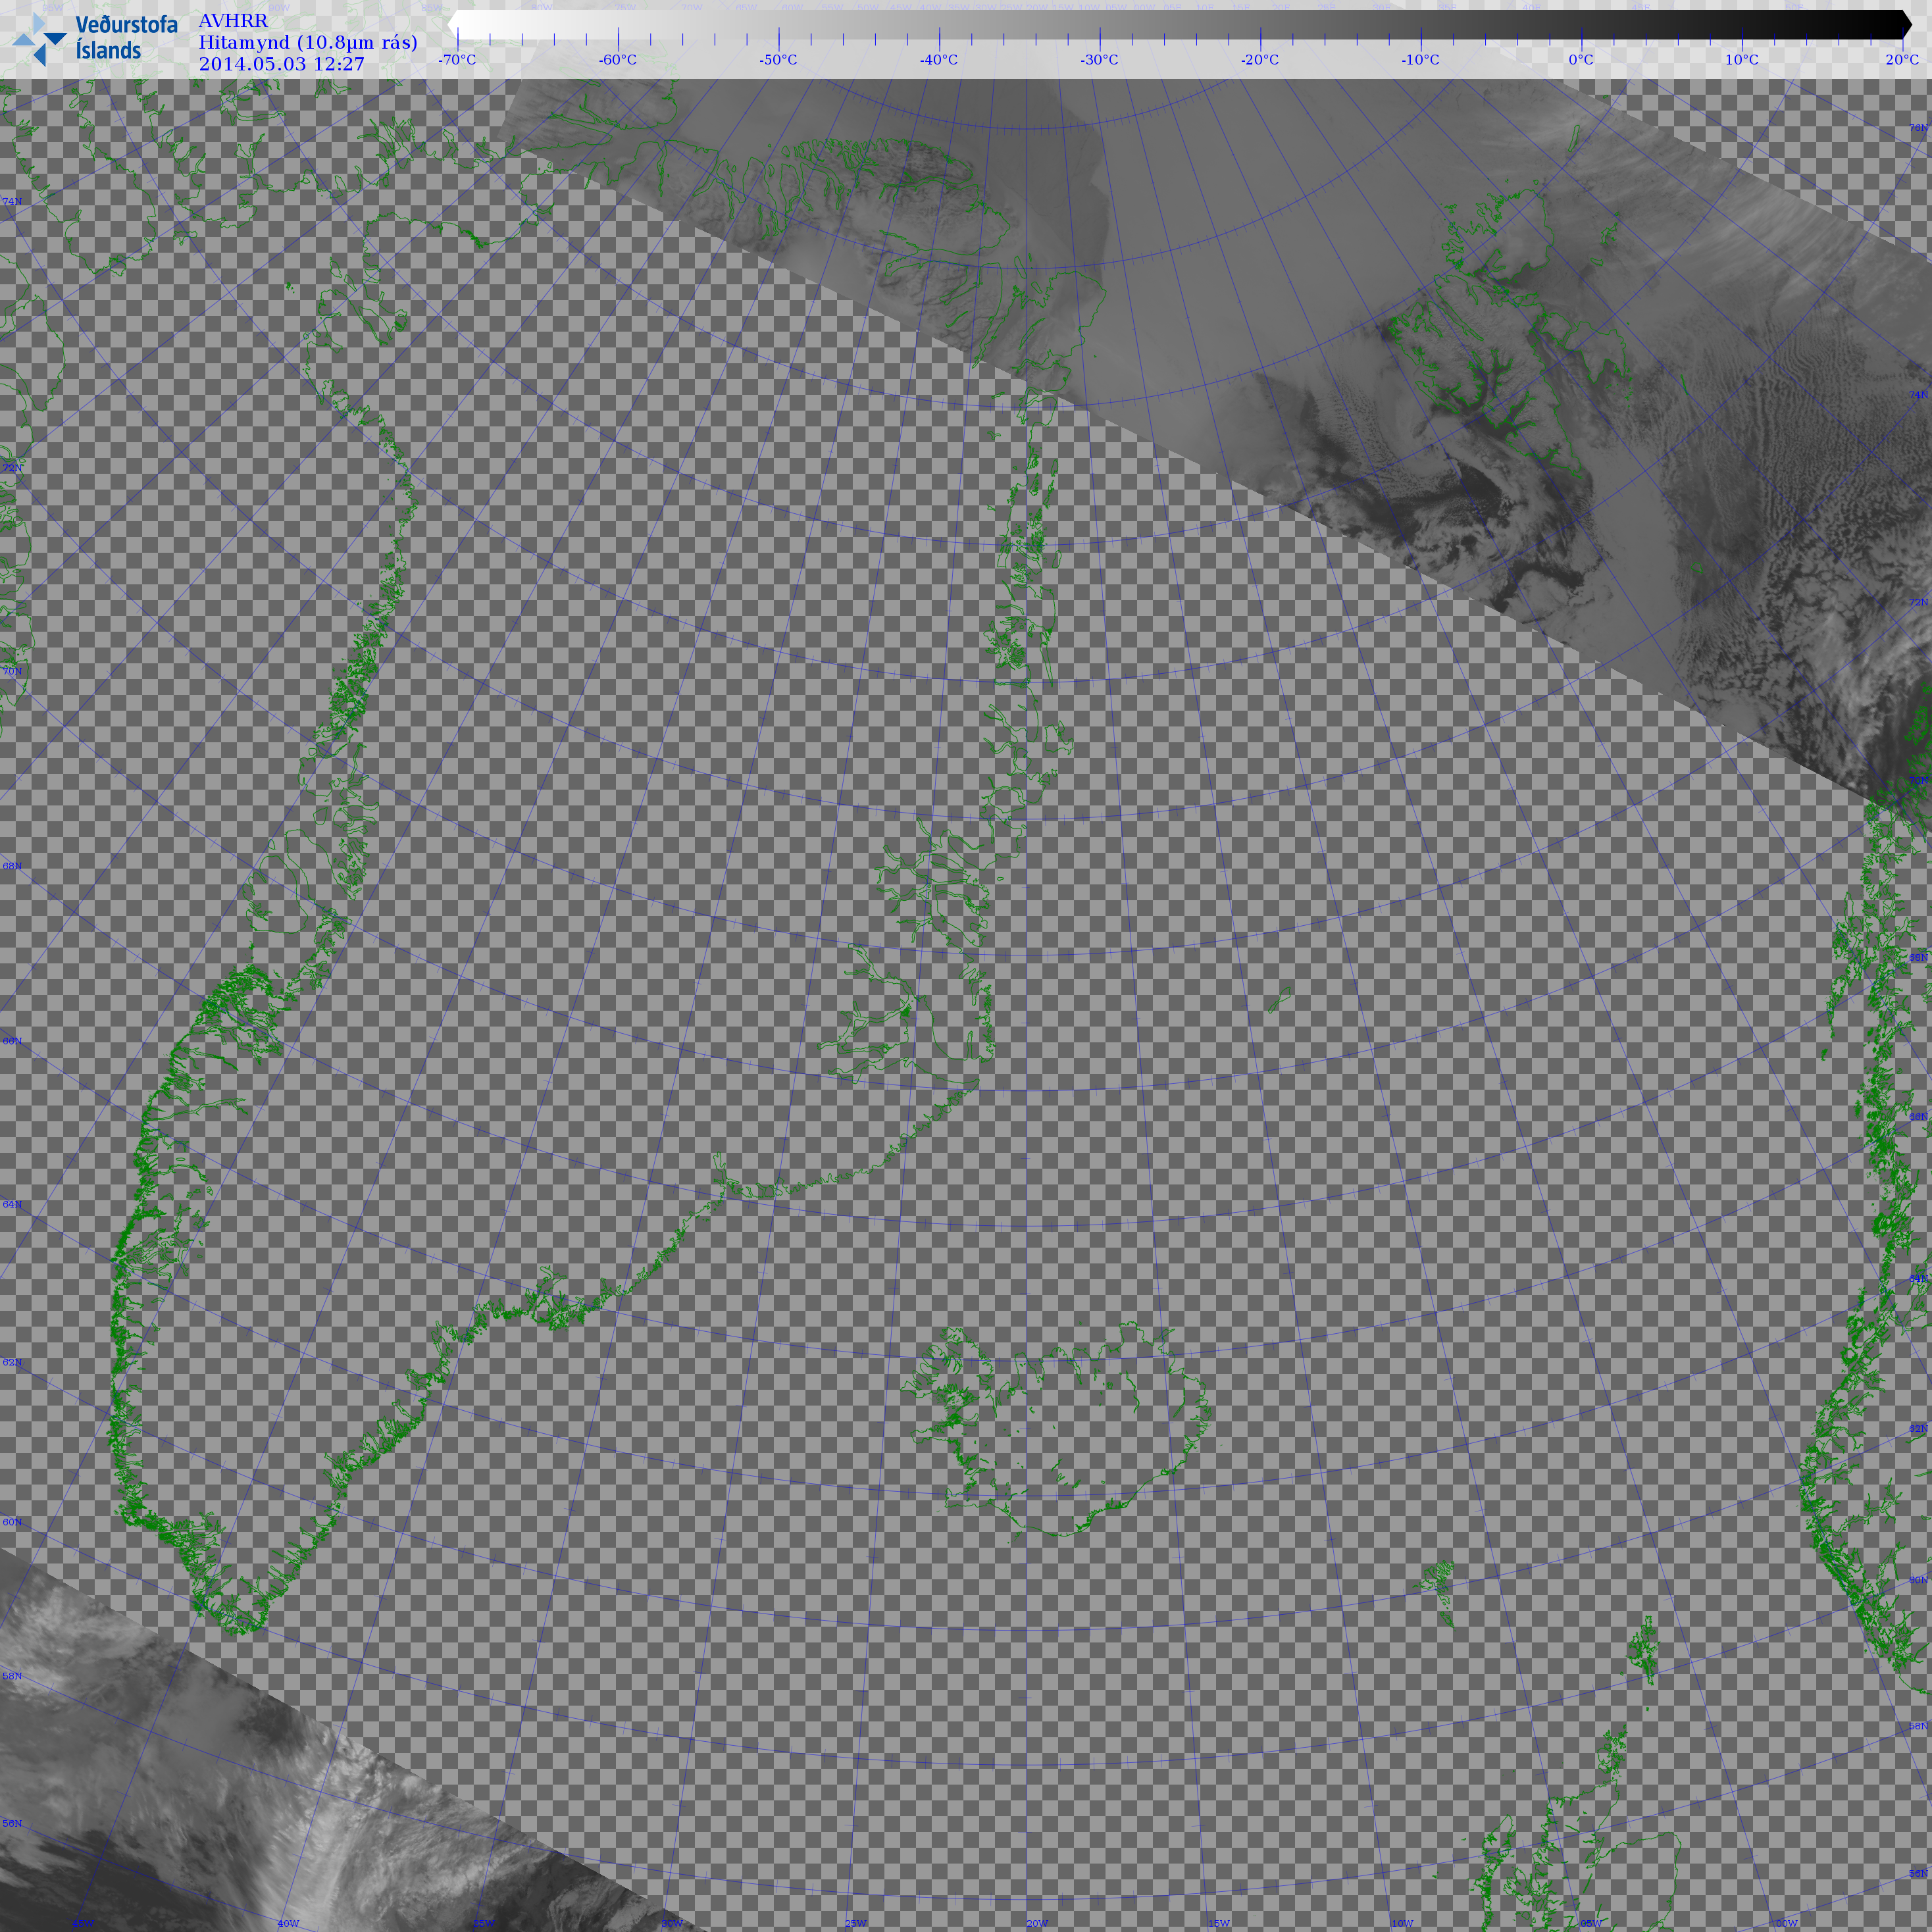Click the -60°C label on temperature scale
1932x1932 pixels.
tap(617, 60)
